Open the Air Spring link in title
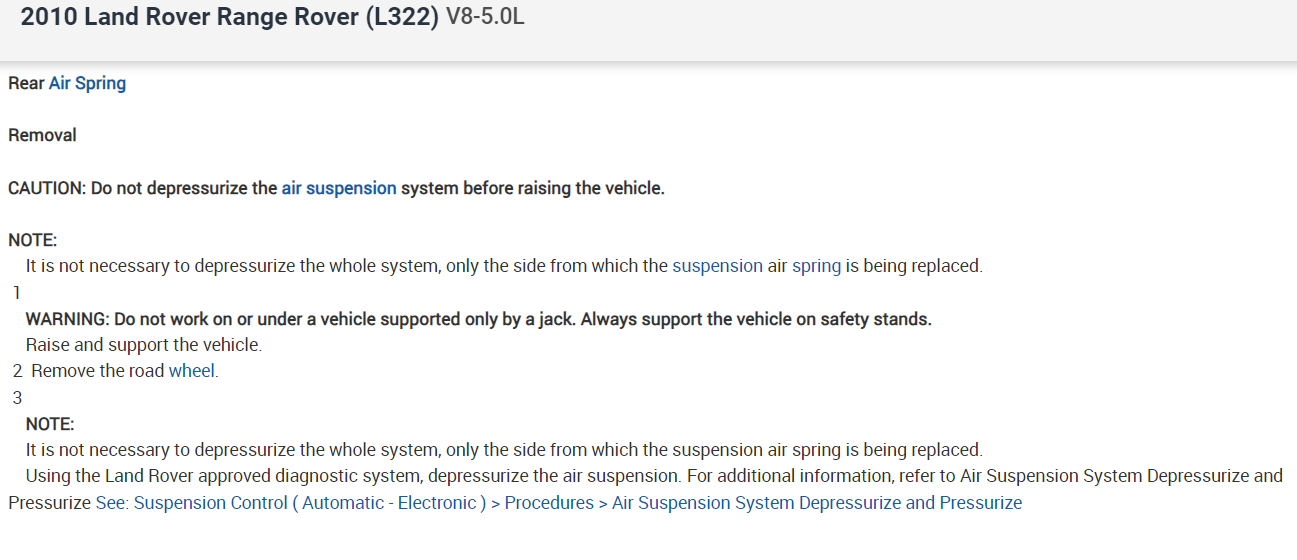This screenshot has width=1297, height=560. coord(87,83)
